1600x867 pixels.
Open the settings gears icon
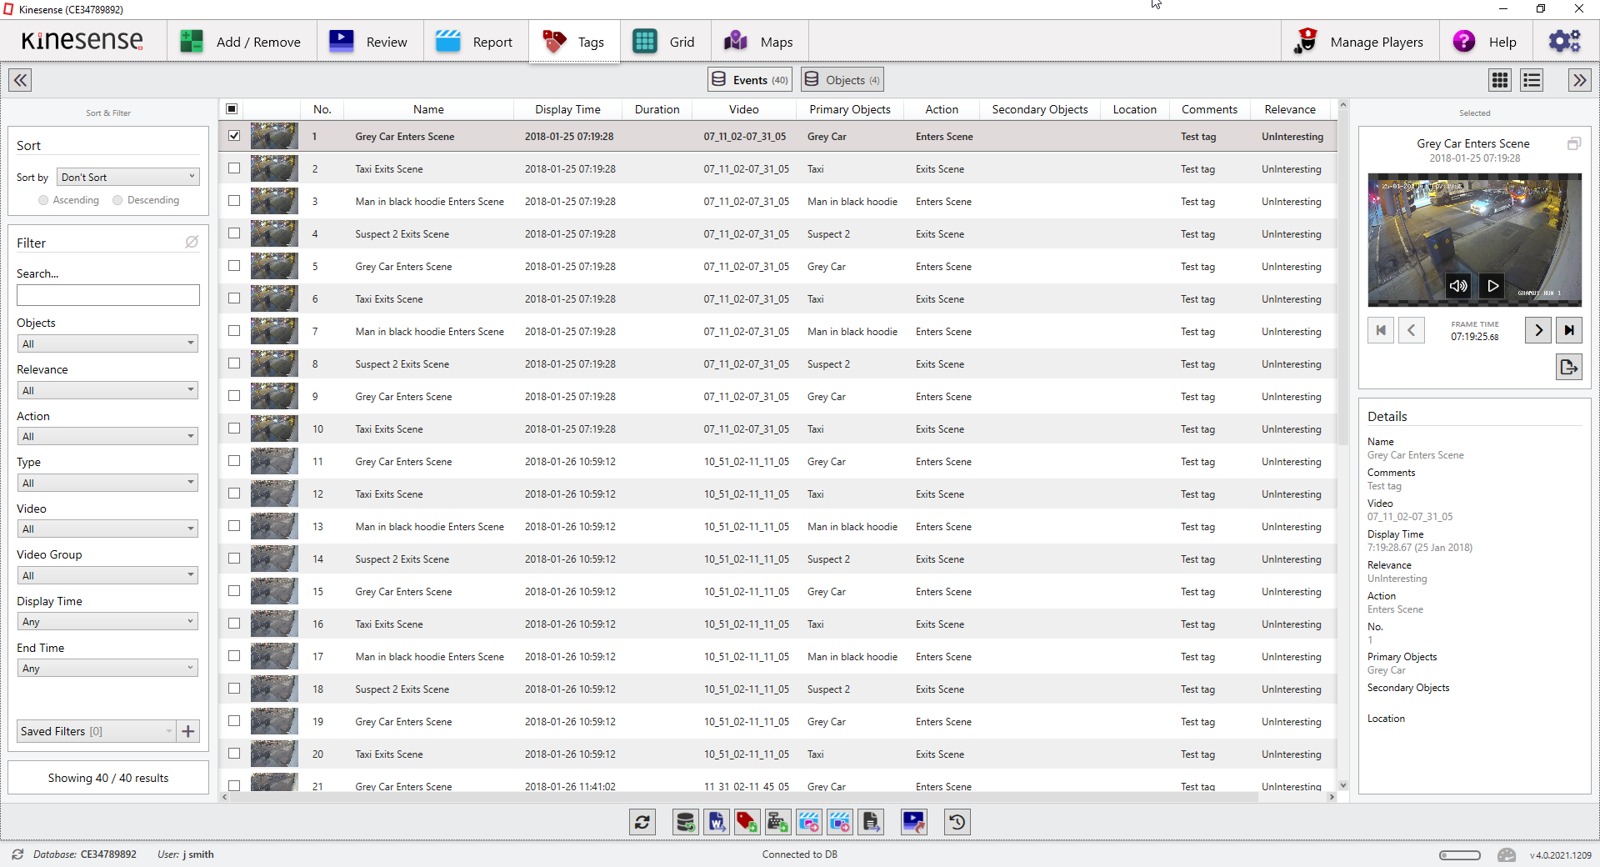(1565, 41)
